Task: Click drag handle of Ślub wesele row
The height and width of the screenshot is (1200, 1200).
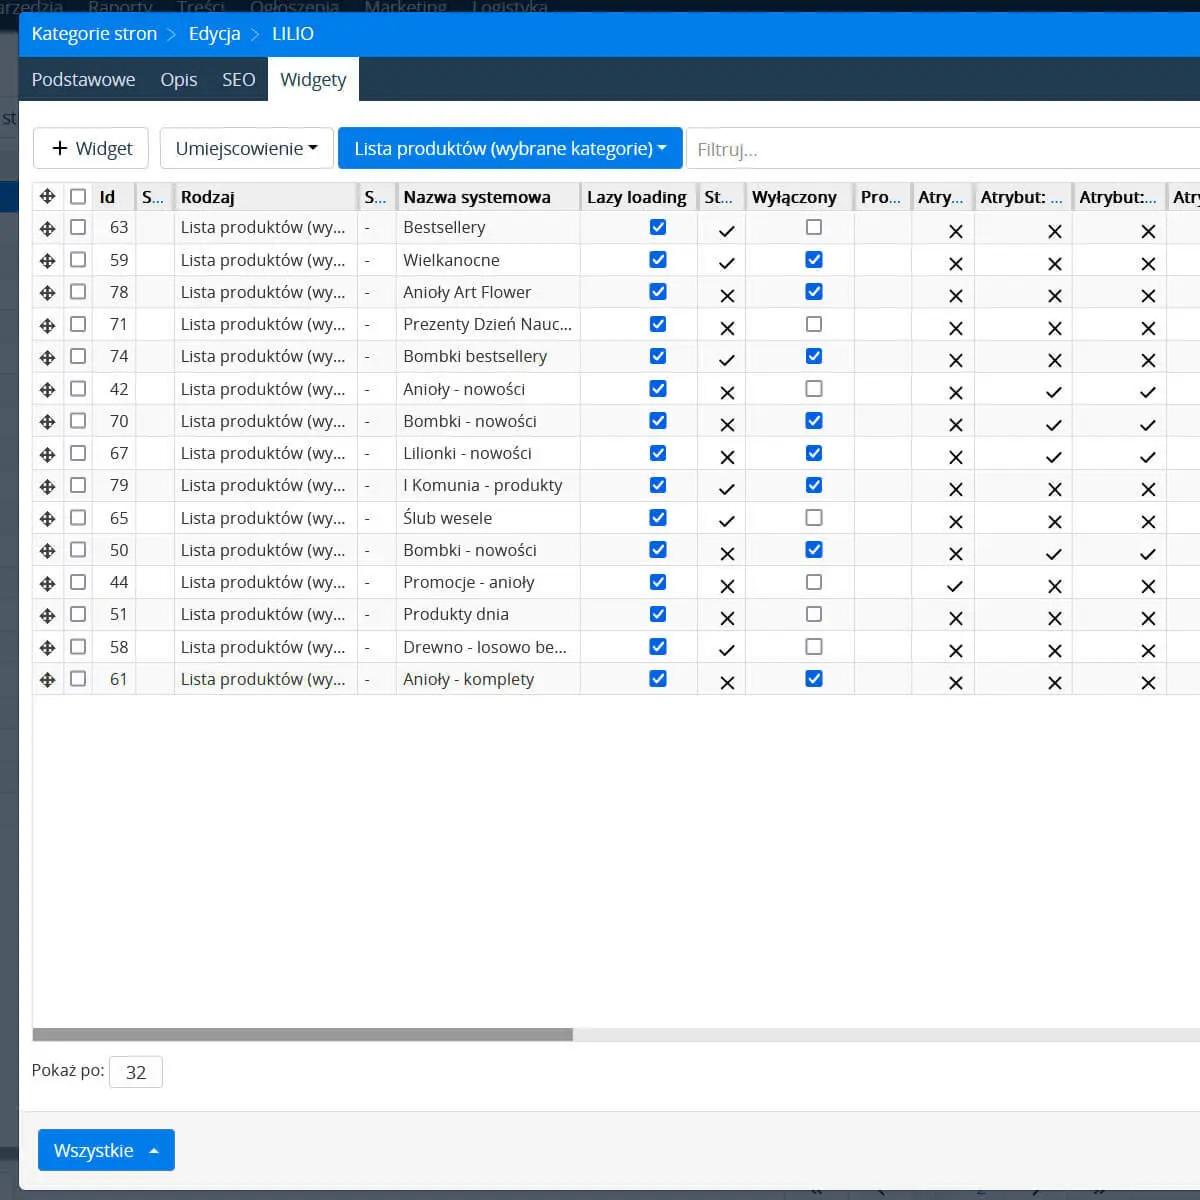Action: click(47, 519)
